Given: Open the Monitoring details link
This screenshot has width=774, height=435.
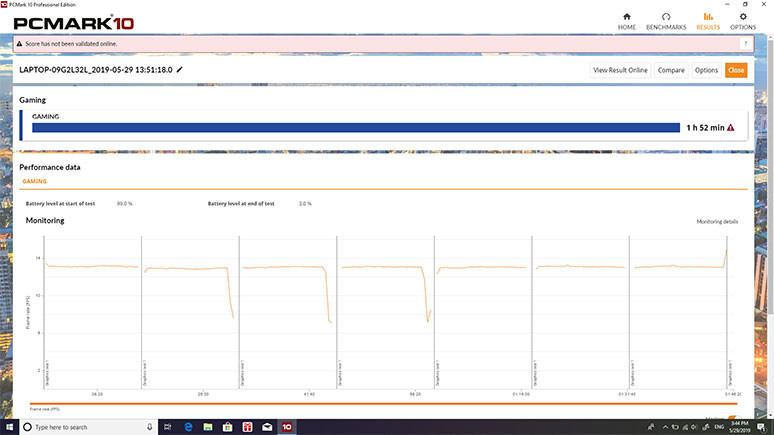Looking at the screenshot, I should tap(716, 221).
